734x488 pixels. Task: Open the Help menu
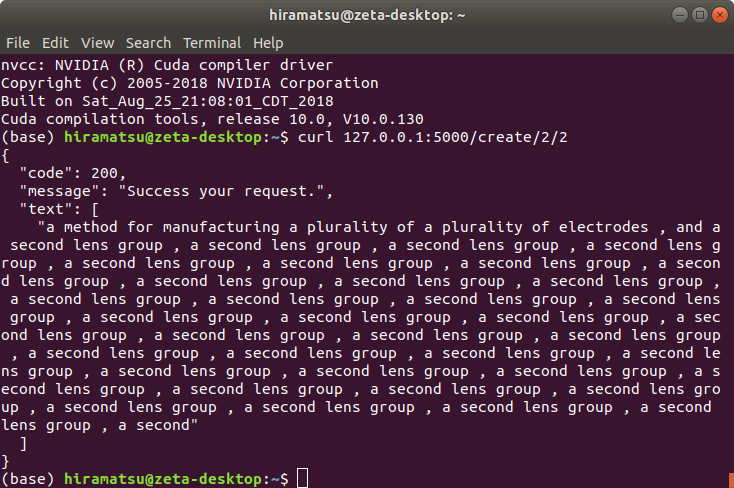click(268, 43)
